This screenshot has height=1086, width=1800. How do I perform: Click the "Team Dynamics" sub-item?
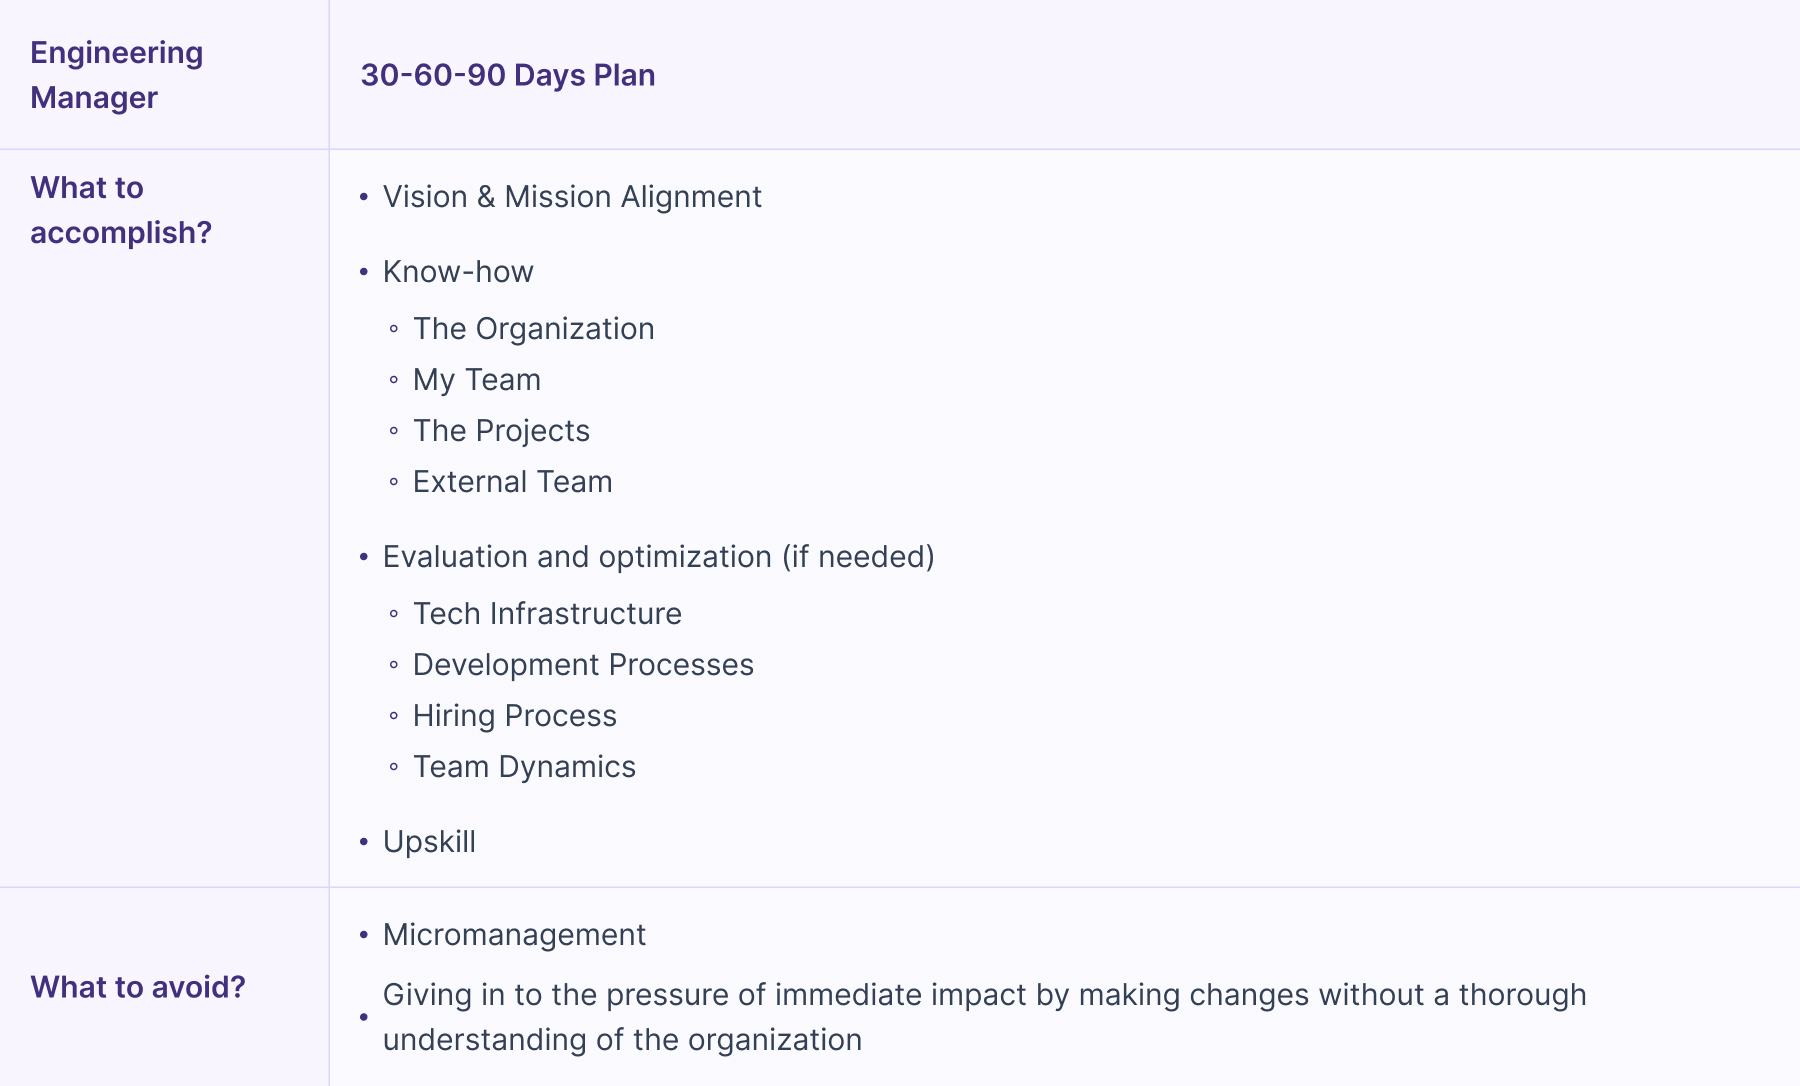pos(524,767)
